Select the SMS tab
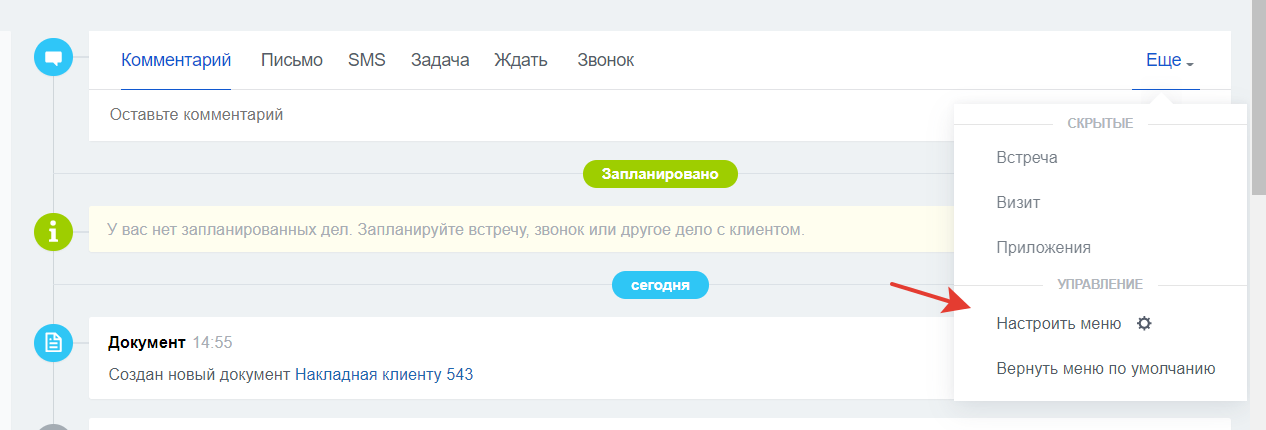1266x430 pixels. [367, 60]
